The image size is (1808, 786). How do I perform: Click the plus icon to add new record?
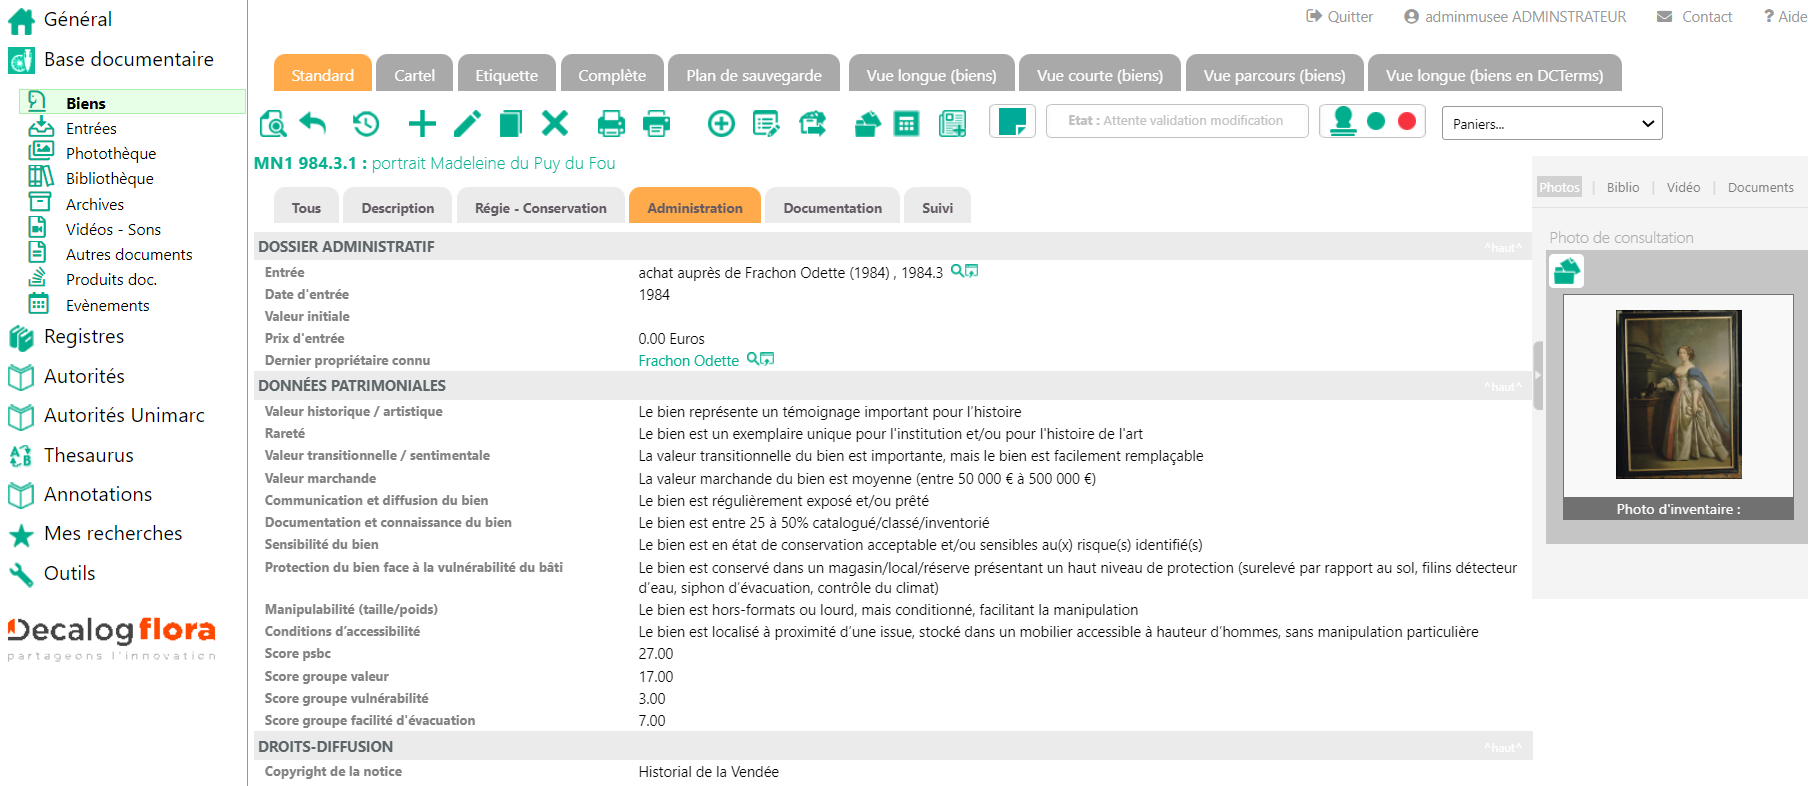click(x=422, y=123)
